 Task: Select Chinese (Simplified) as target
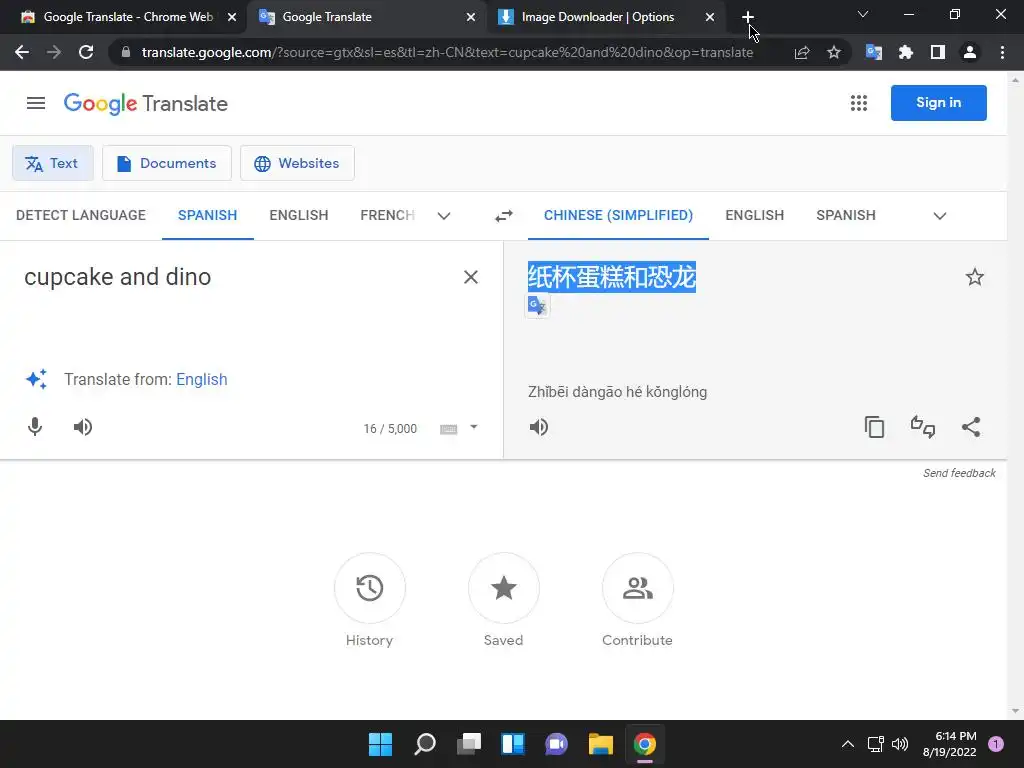pyautogui.click(x=618, y=216)
